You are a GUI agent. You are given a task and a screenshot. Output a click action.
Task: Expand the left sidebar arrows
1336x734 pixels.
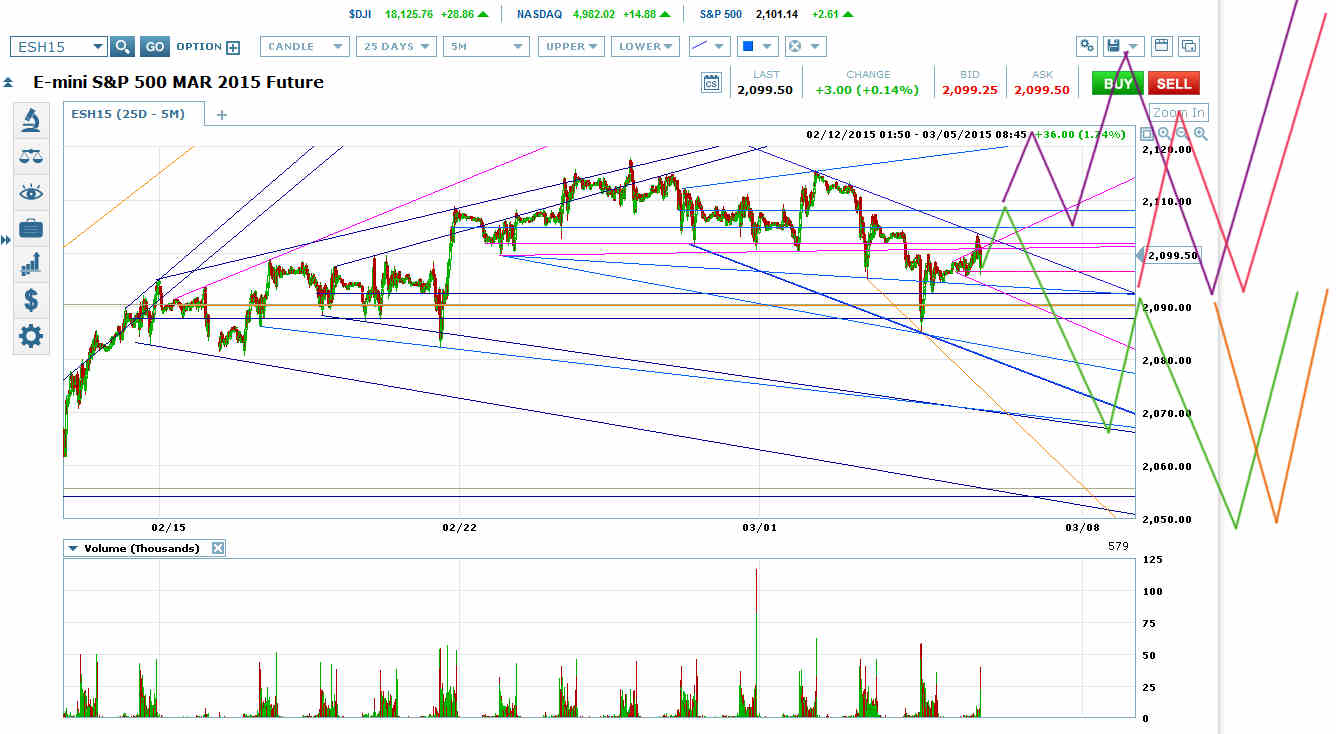pos(6,240)
